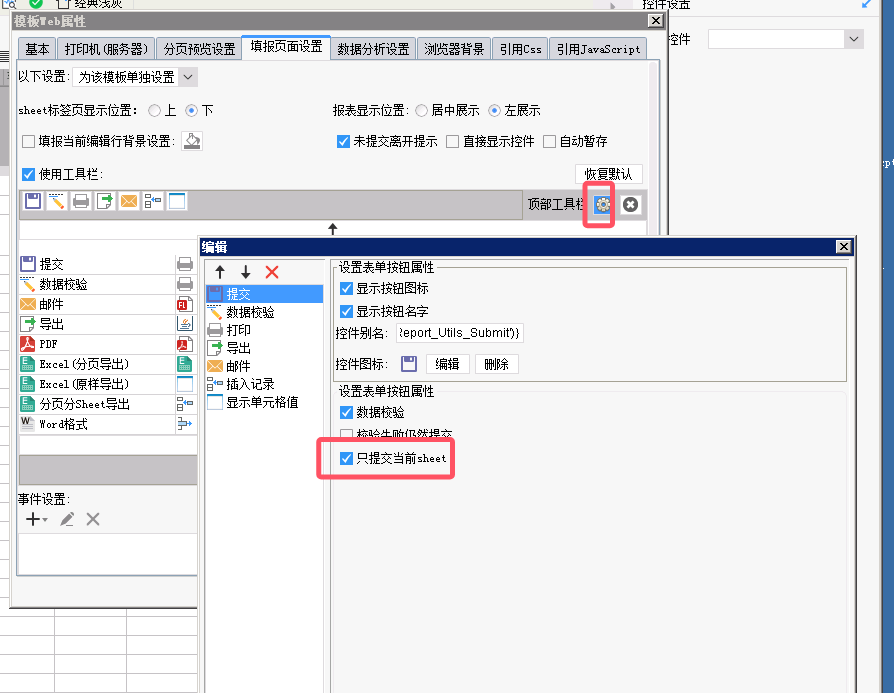Screen dimensions: 894x693
Task: Expand the add event plus dropdown
Action: click(36, 519)
